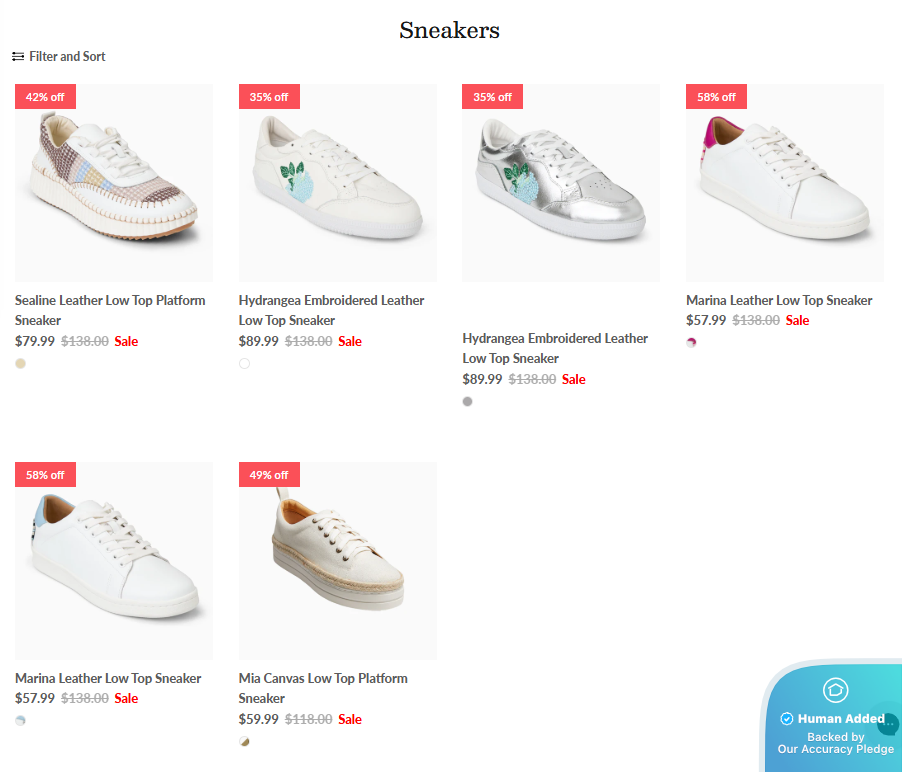The height and width of the screenshot is (772, 902).
Task: View the silver metallic Hydrangea sneaker image
Action: [561, 182]
